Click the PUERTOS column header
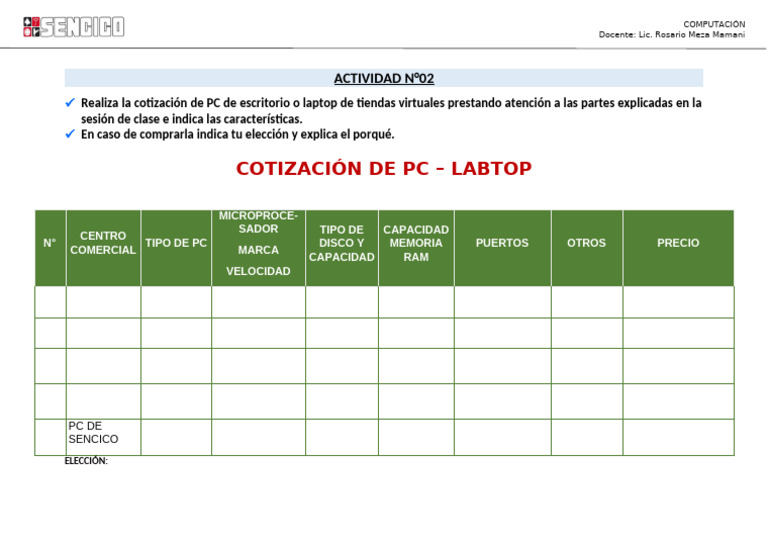 503,248
